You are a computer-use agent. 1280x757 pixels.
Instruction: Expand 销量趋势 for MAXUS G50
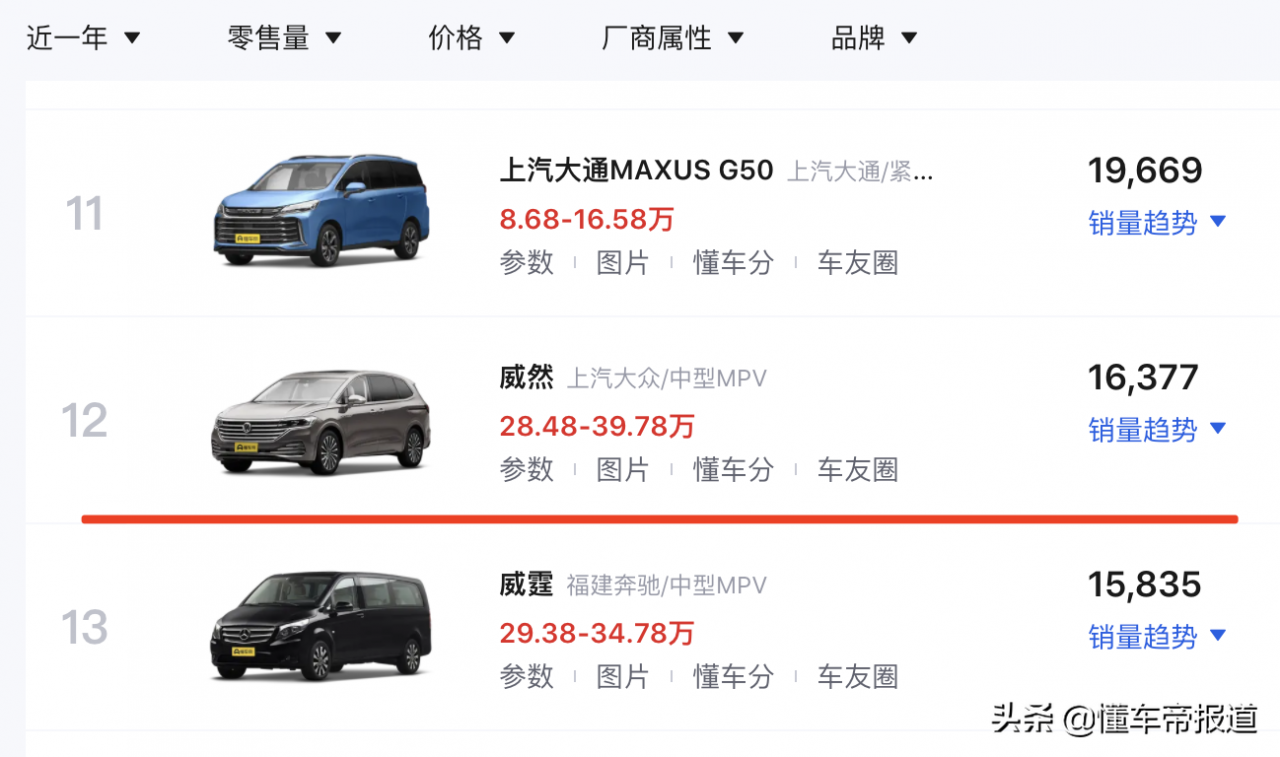(x=1157, y=222)
